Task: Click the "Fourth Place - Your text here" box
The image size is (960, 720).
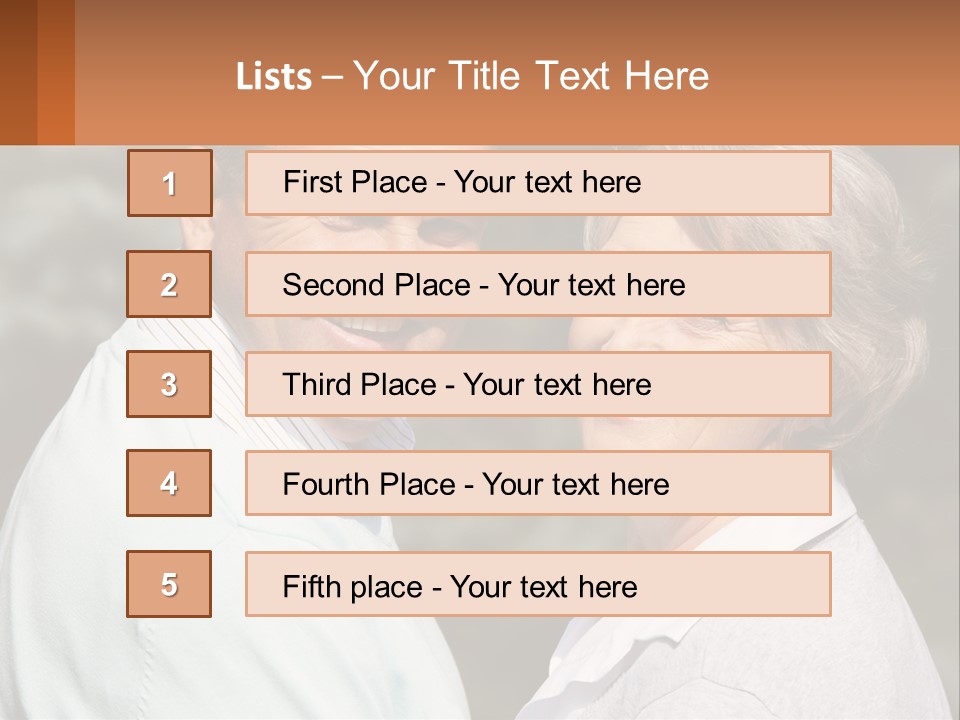Action: (x=538, y=484)
